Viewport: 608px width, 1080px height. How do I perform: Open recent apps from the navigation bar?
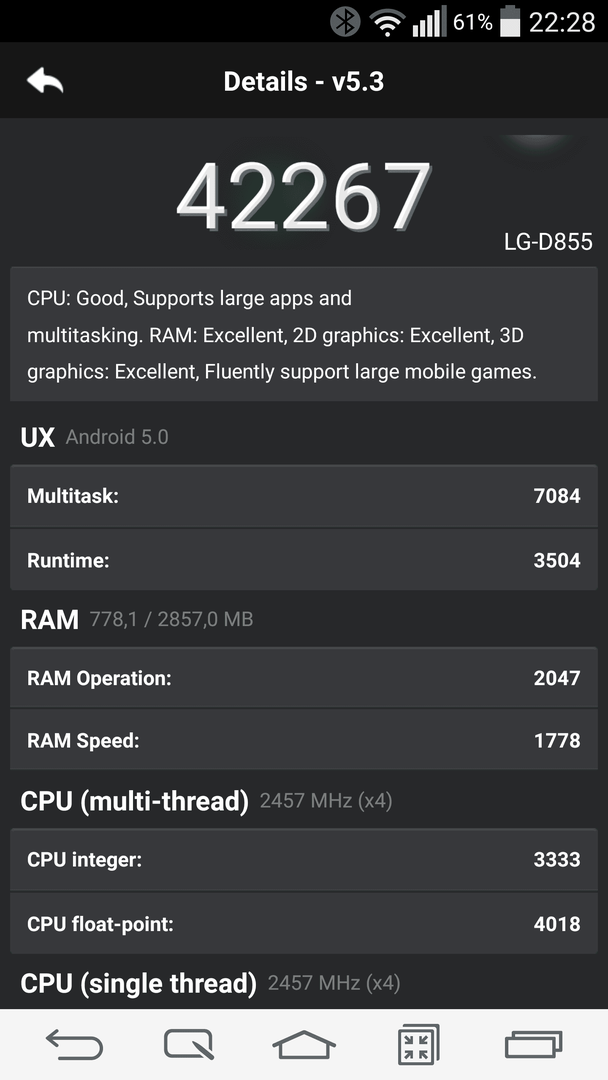[534, 1044]
